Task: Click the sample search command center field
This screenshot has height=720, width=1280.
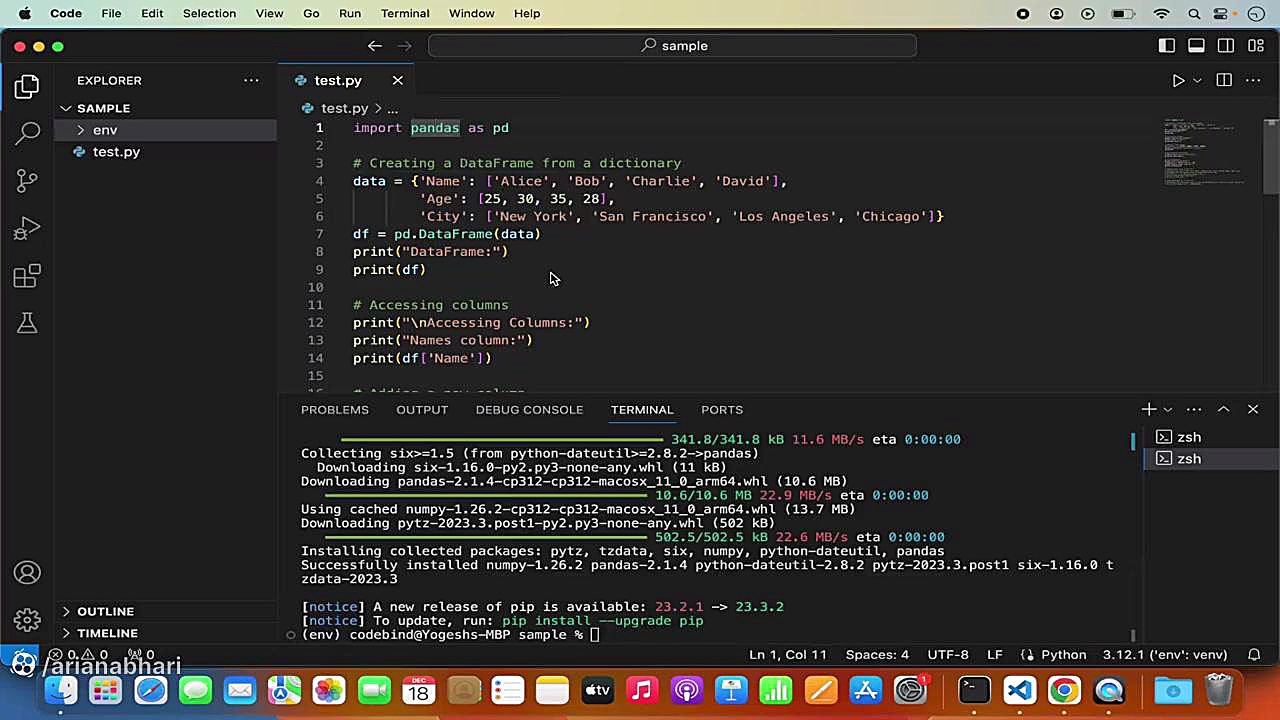Action: click(672, 46)
